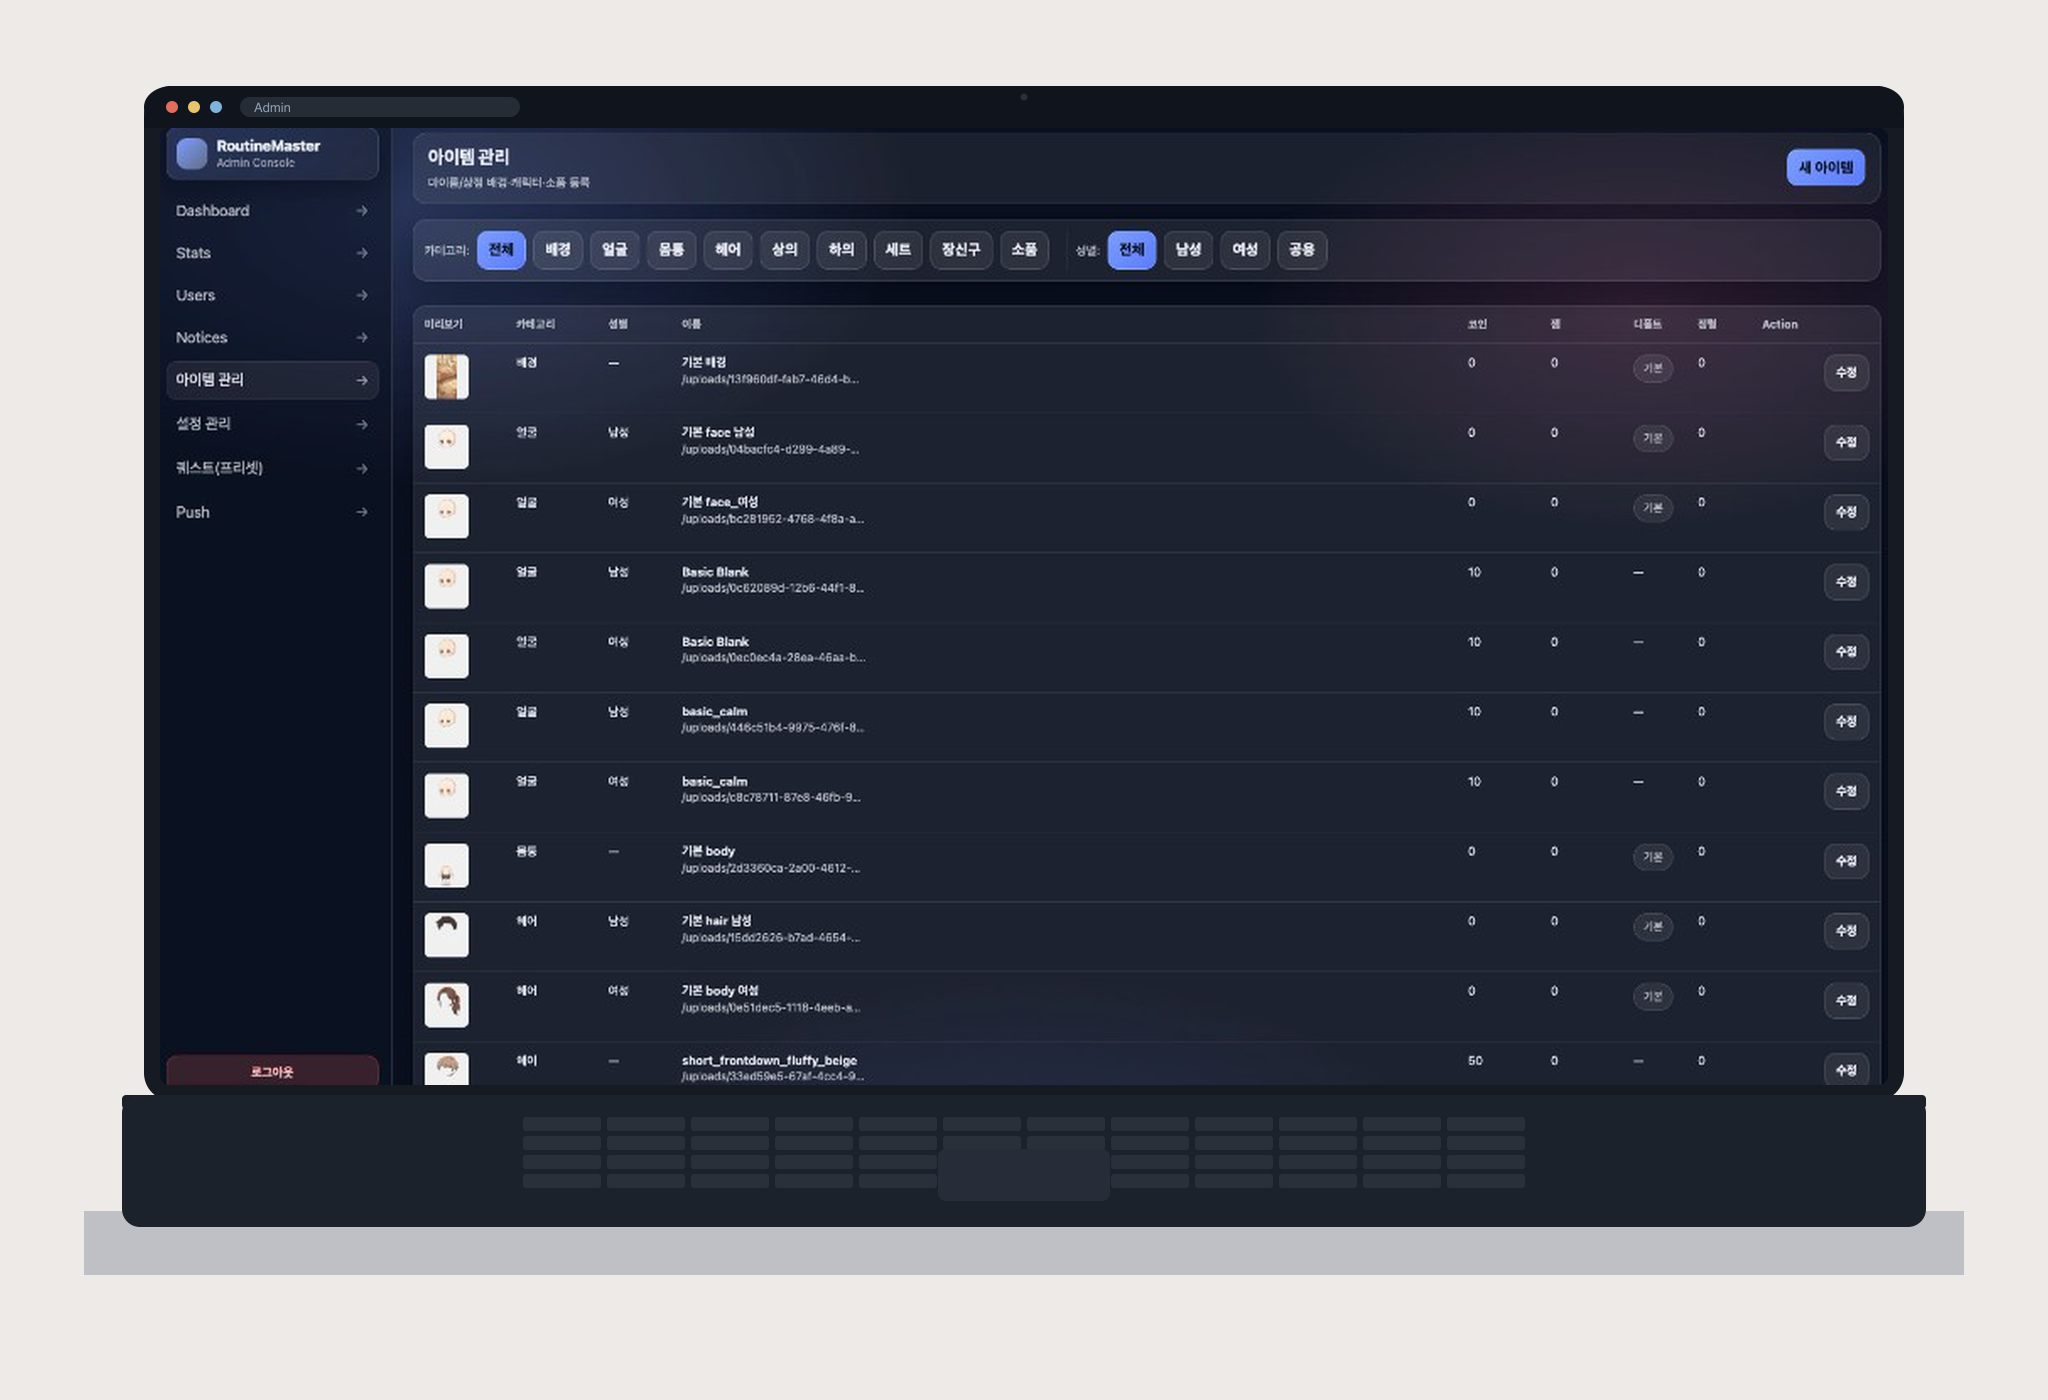This screenshot has height=1400, width=2048.
Task: Filter items by 공용 gender
Action: tap(1302, 250)
